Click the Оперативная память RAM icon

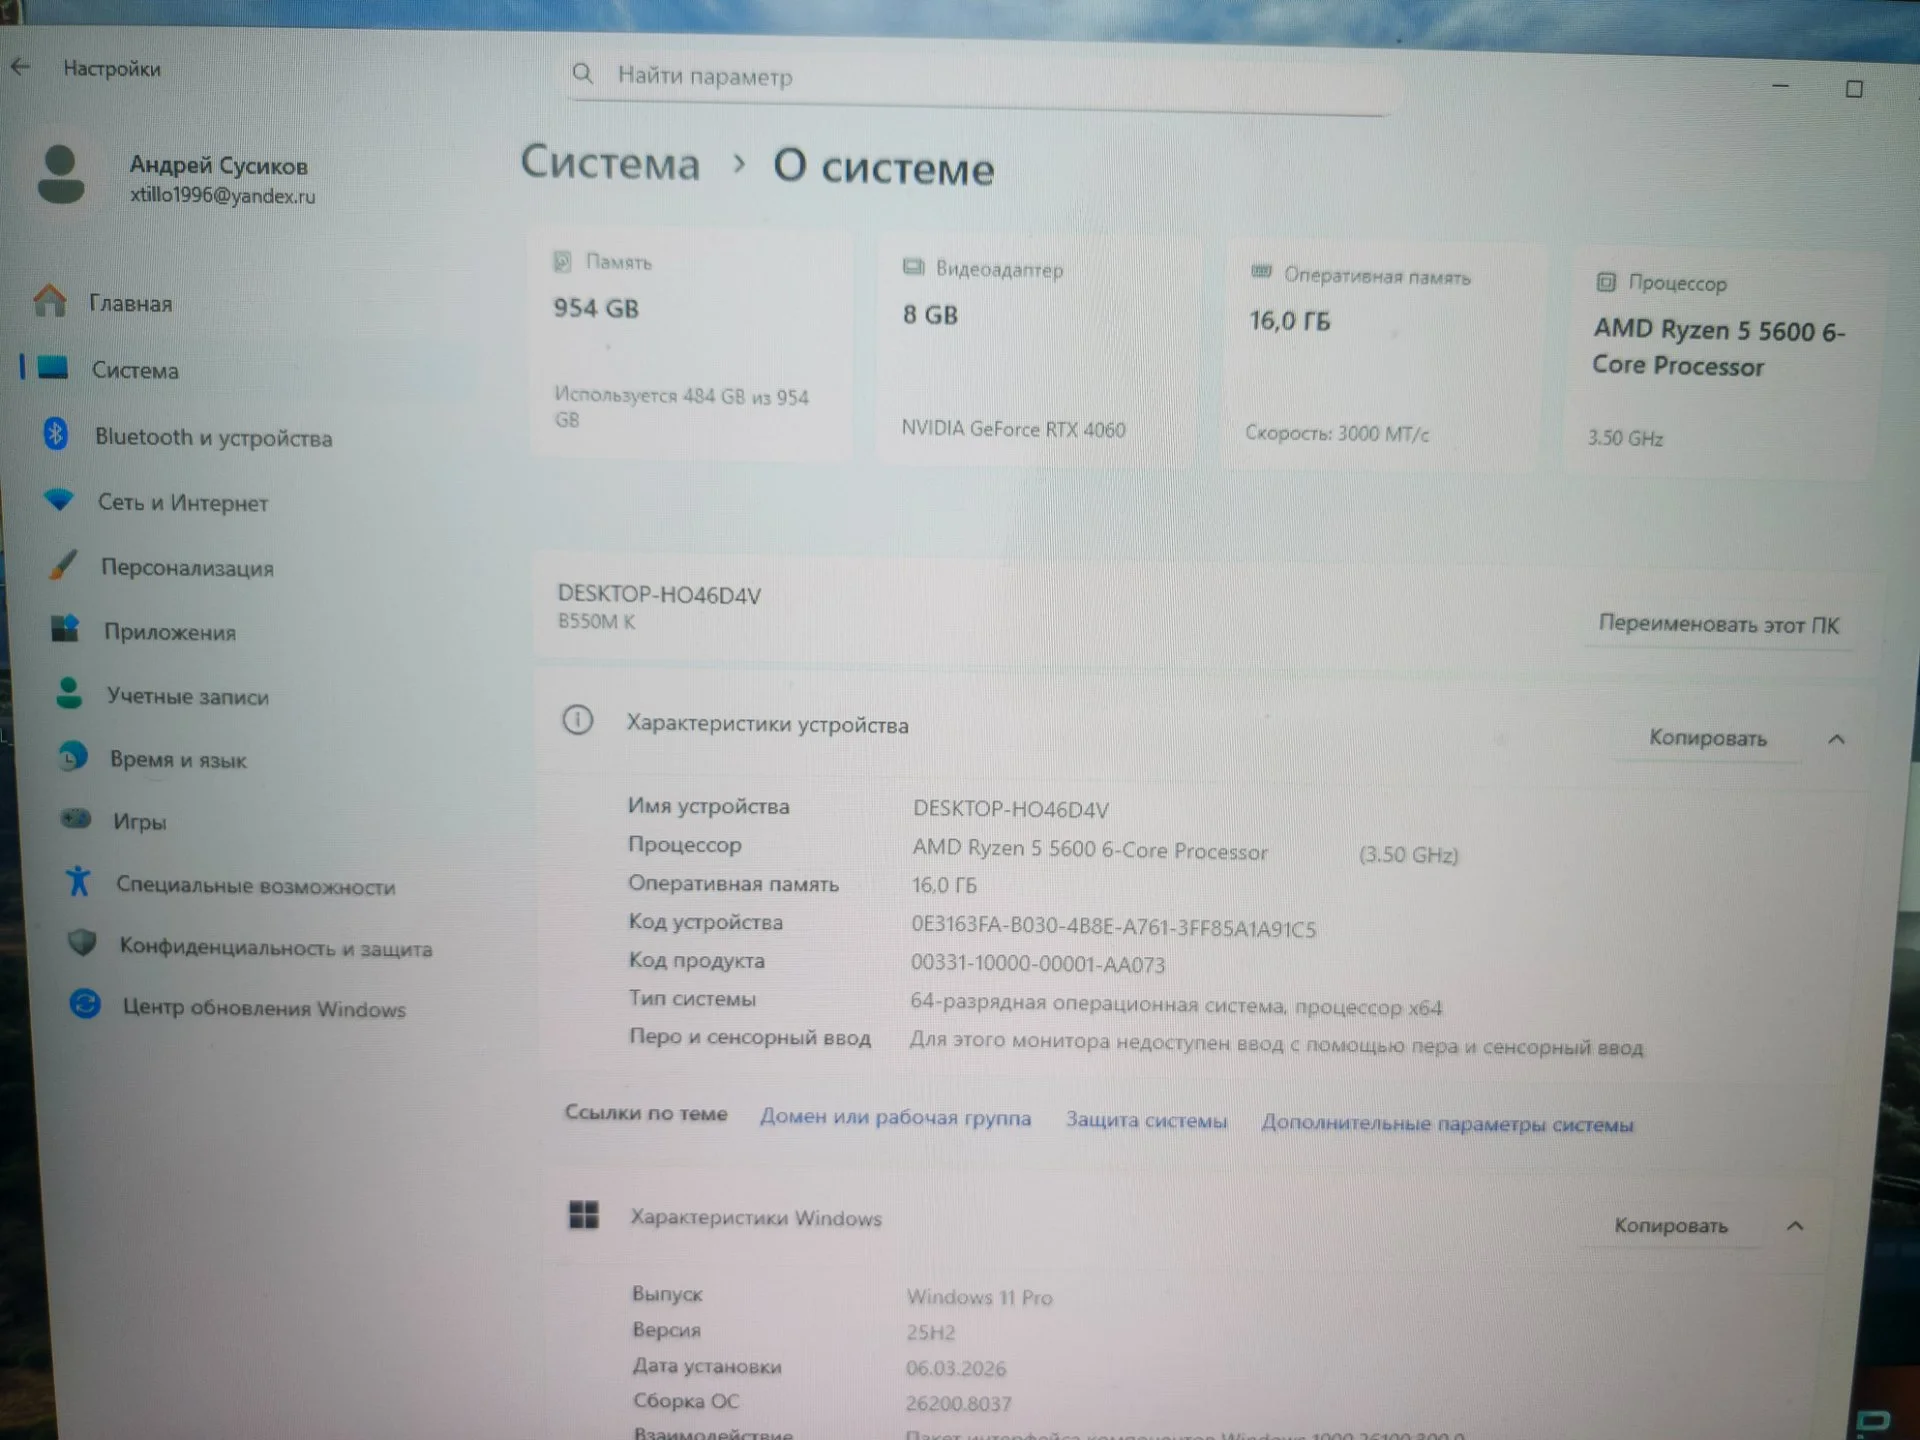click(1261, 272)
